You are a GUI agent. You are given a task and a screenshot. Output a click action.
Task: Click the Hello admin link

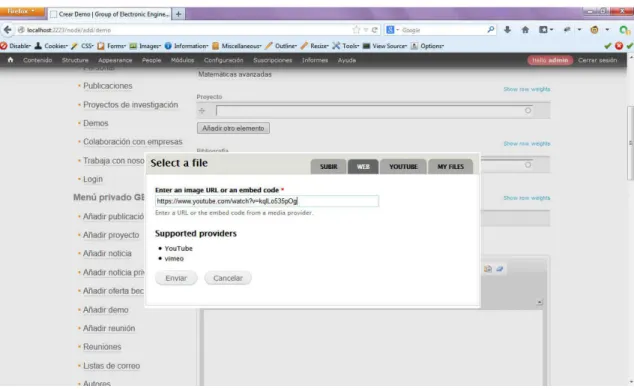point(550,60)
